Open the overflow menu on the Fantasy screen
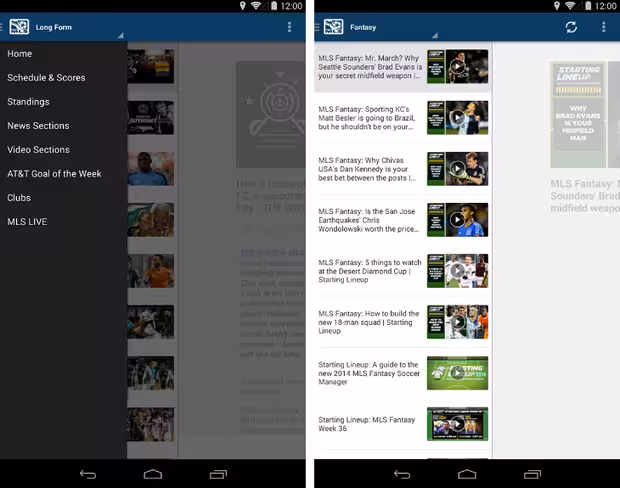The height and width of the screenshot is (488, 620). click(x=603, y=27)
